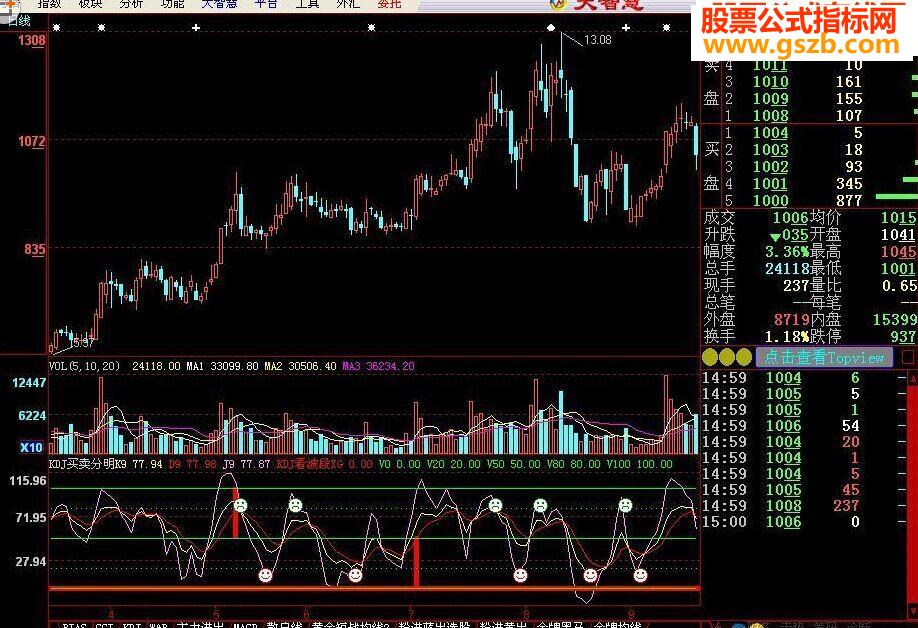
Task: Click the 1308 price axis label
Action: pyautogui.click(x=32, y=40)
